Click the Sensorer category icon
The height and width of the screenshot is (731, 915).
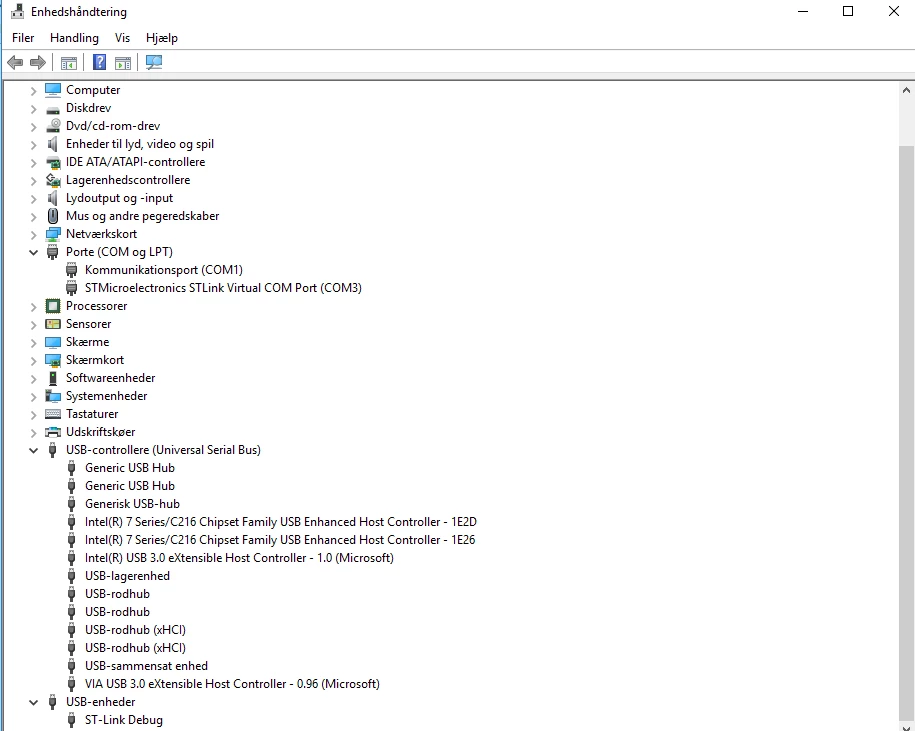pos(53,324)
